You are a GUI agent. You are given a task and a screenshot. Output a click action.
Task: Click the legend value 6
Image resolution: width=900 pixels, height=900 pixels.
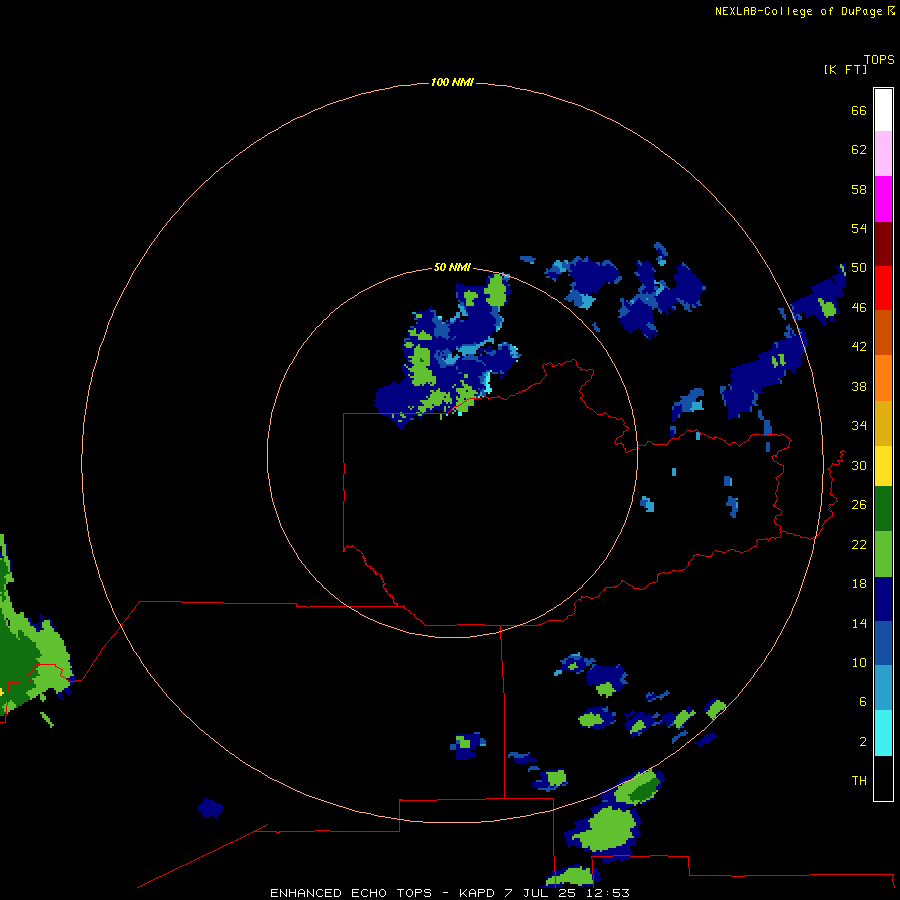point(863,702)
